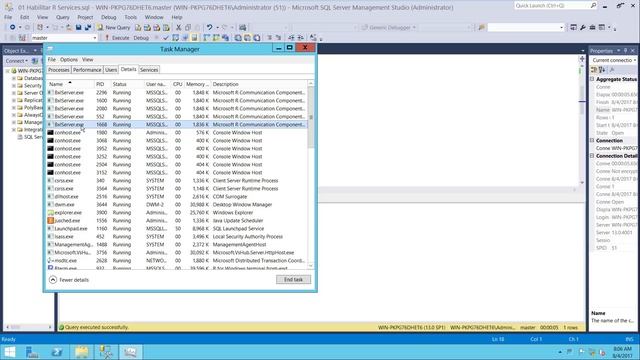Open Task Manager's File menu
640x360 pixels.
point(51,60)
